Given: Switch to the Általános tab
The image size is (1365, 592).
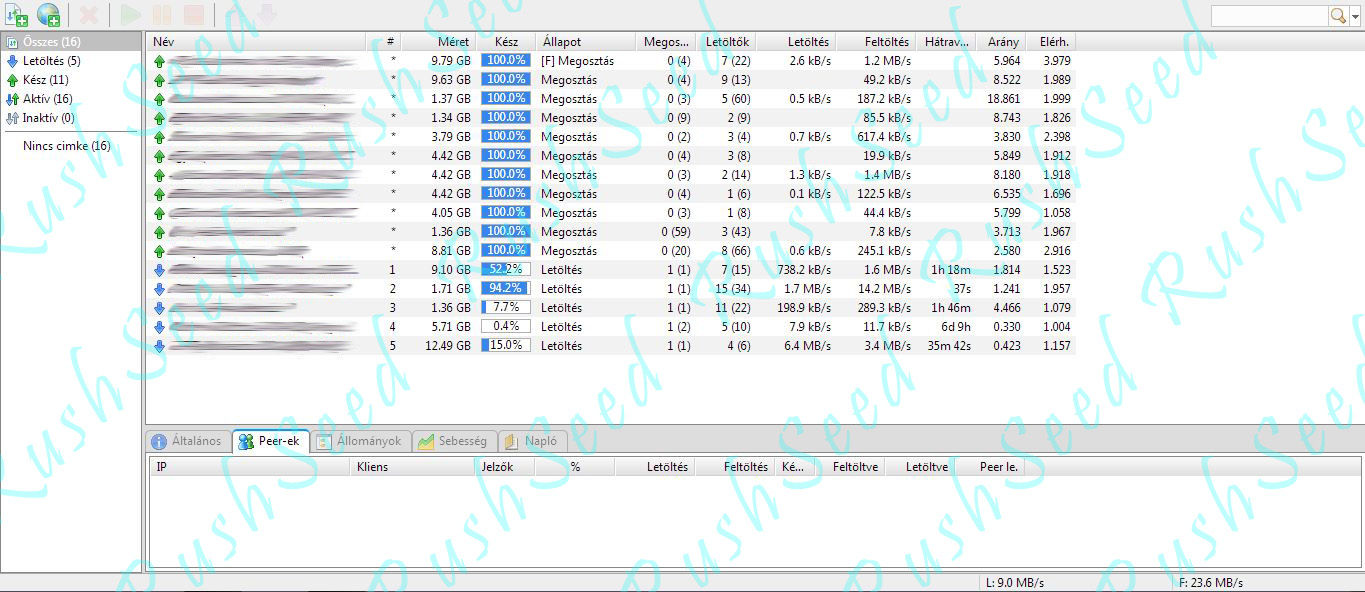Looking at the screenshot, I should pyautogui.click(x=186, y=441).
